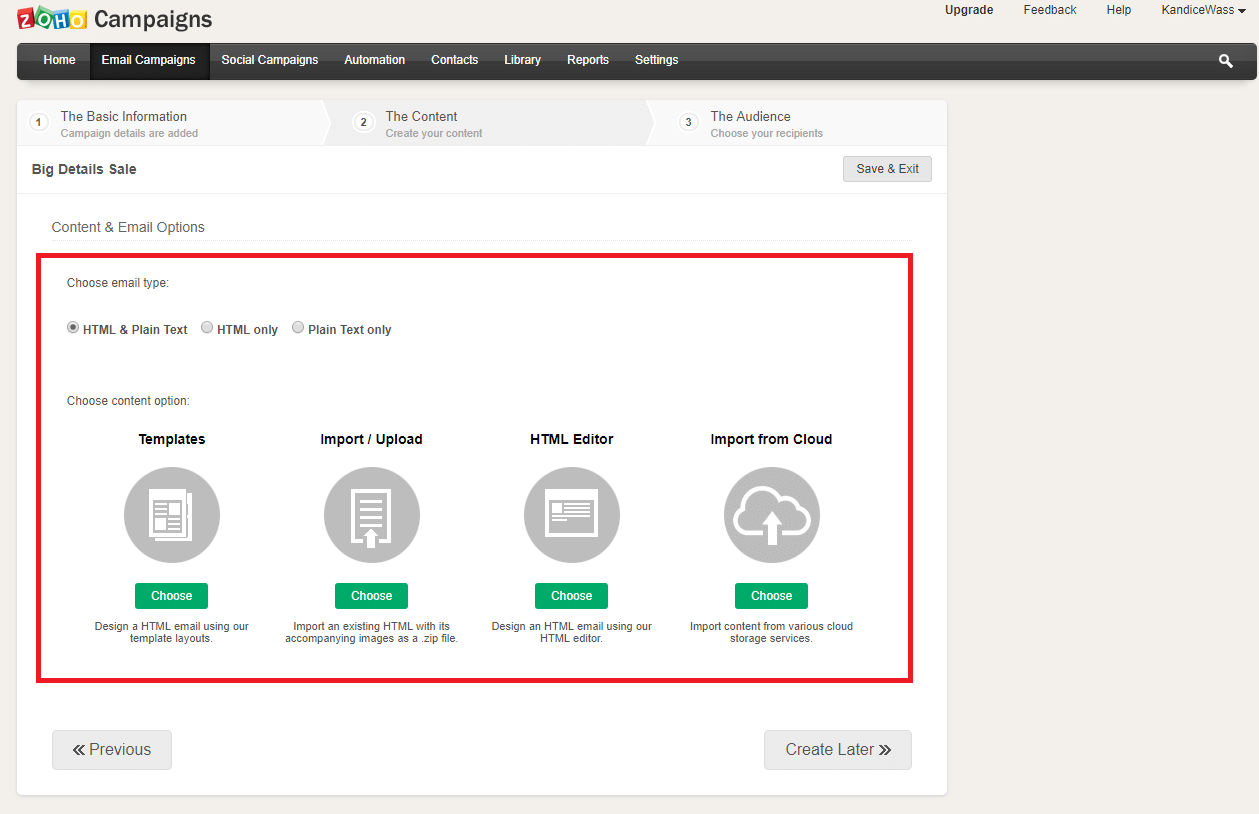The height and width of the screenshot is (814, 1259).
Task: Select HTML only radio option
Action: tap(207, 327)
